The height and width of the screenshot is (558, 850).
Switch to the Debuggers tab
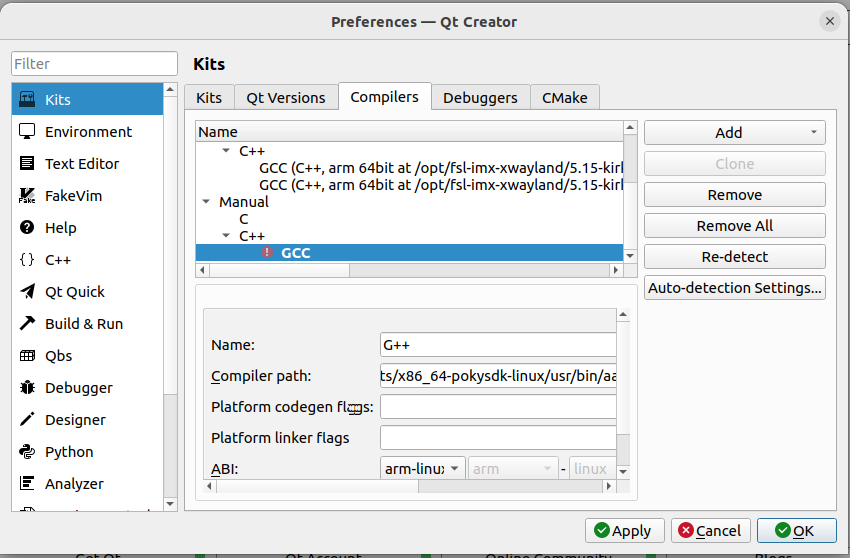480,97
